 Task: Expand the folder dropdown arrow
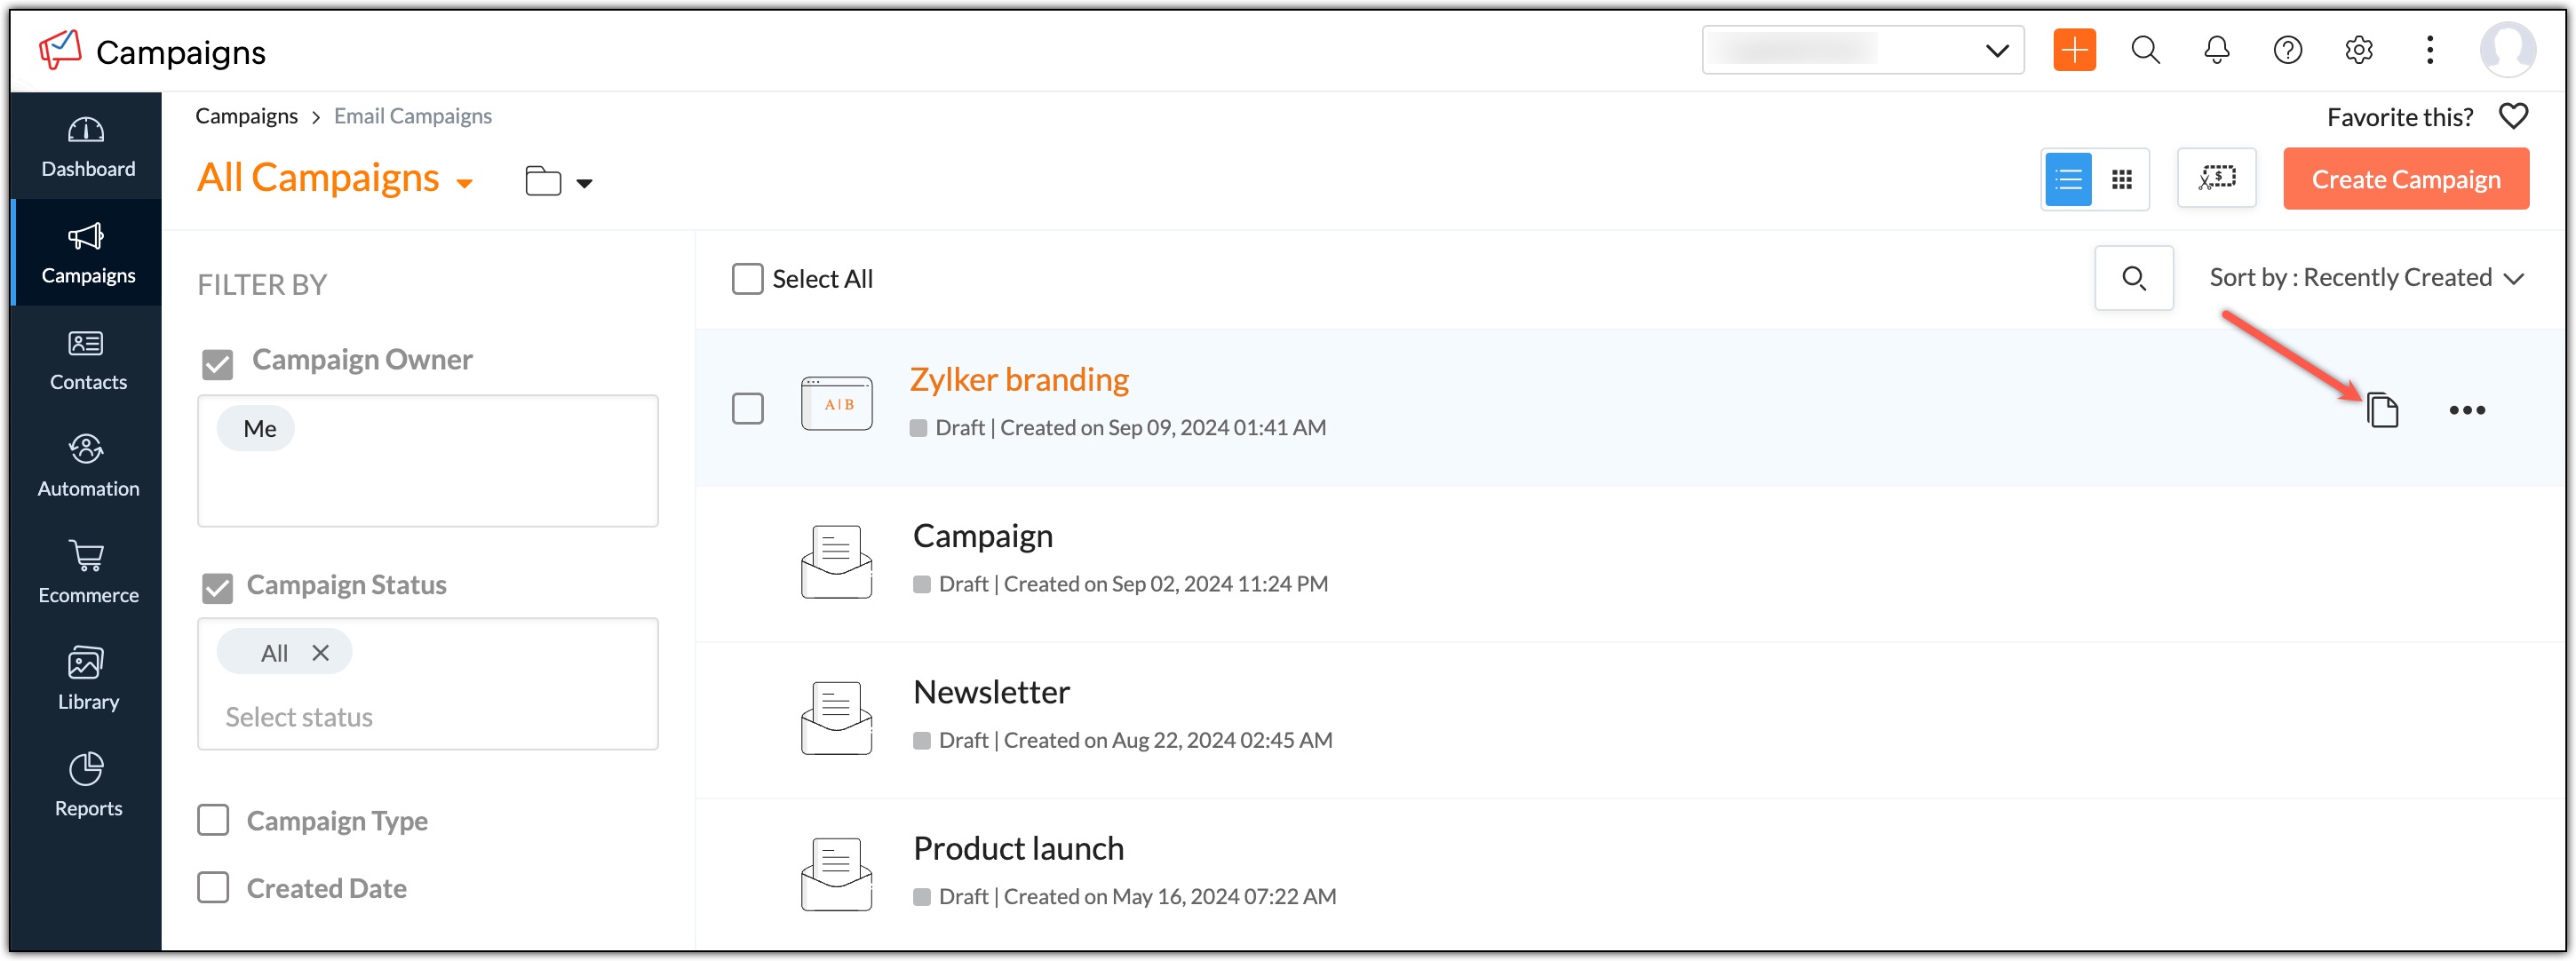(x=584, y=183)
